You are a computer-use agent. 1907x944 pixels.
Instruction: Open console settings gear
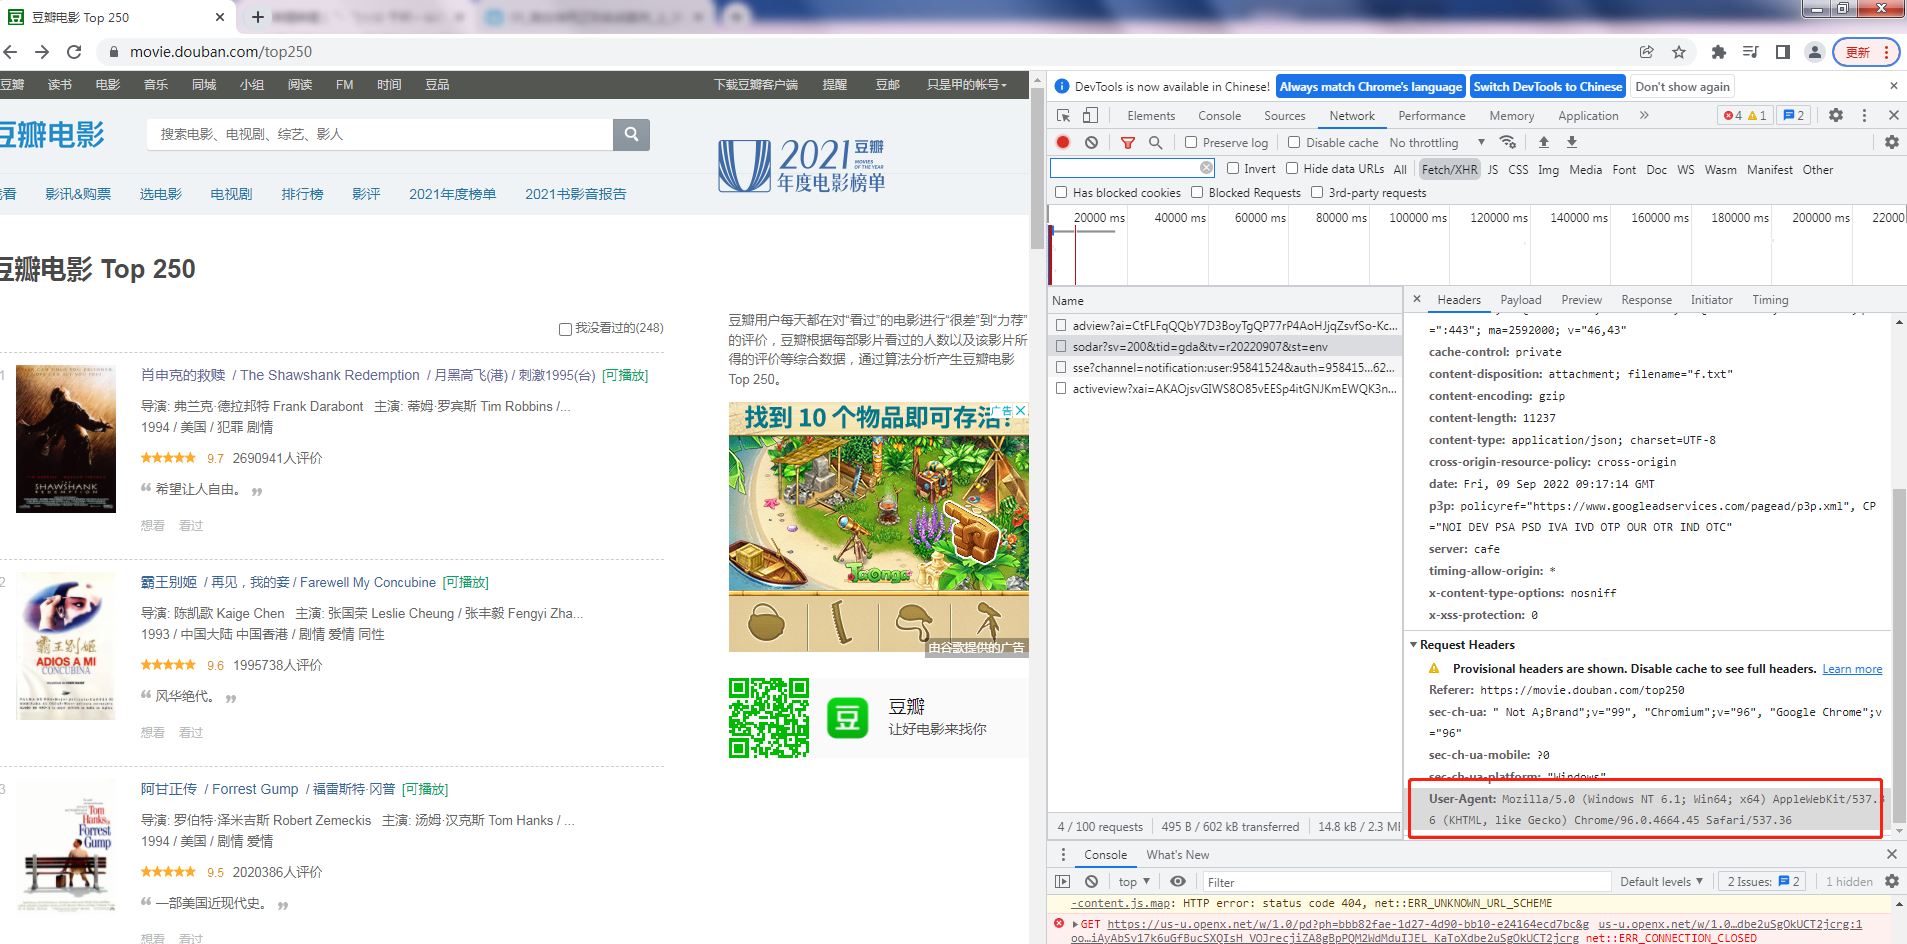[x=1891, y=882]
